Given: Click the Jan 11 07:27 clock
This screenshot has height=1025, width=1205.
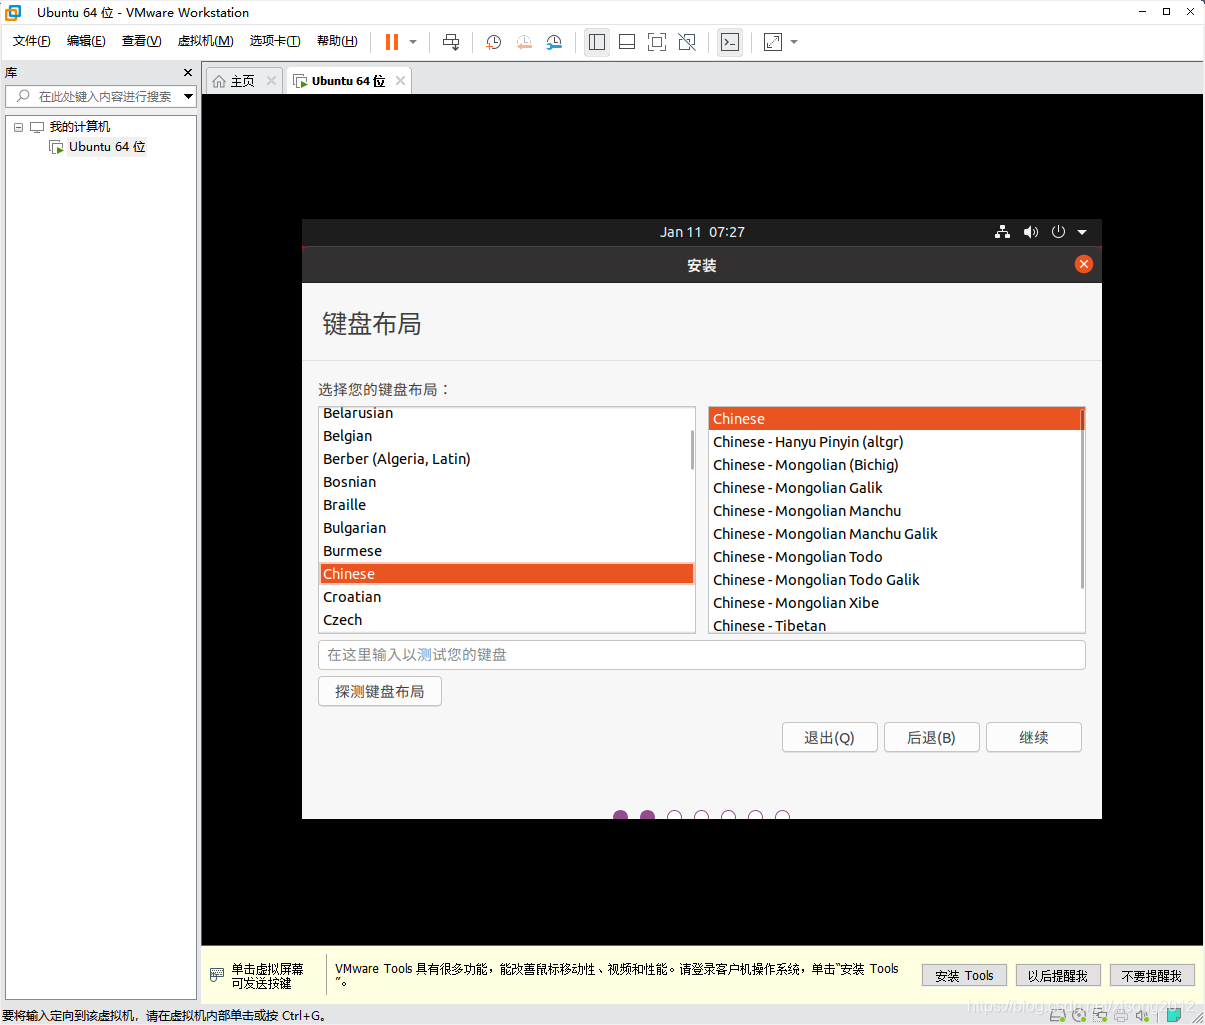Looking at the screenshot, I should click(x=702, y=232).
